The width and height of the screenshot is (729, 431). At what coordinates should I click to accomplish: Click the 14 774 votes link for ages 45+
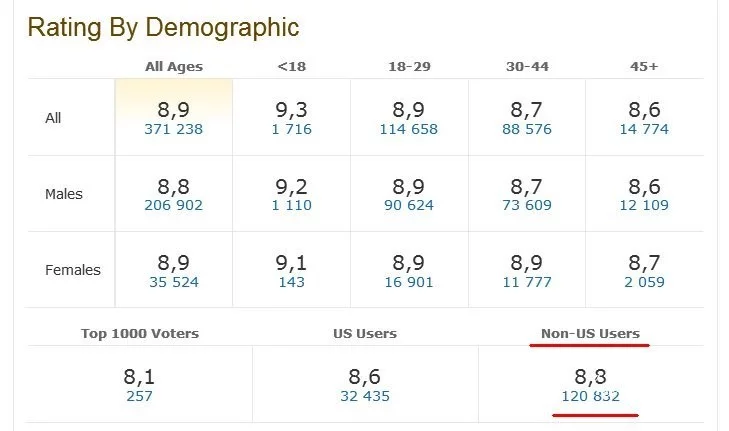tap(643, 129)
